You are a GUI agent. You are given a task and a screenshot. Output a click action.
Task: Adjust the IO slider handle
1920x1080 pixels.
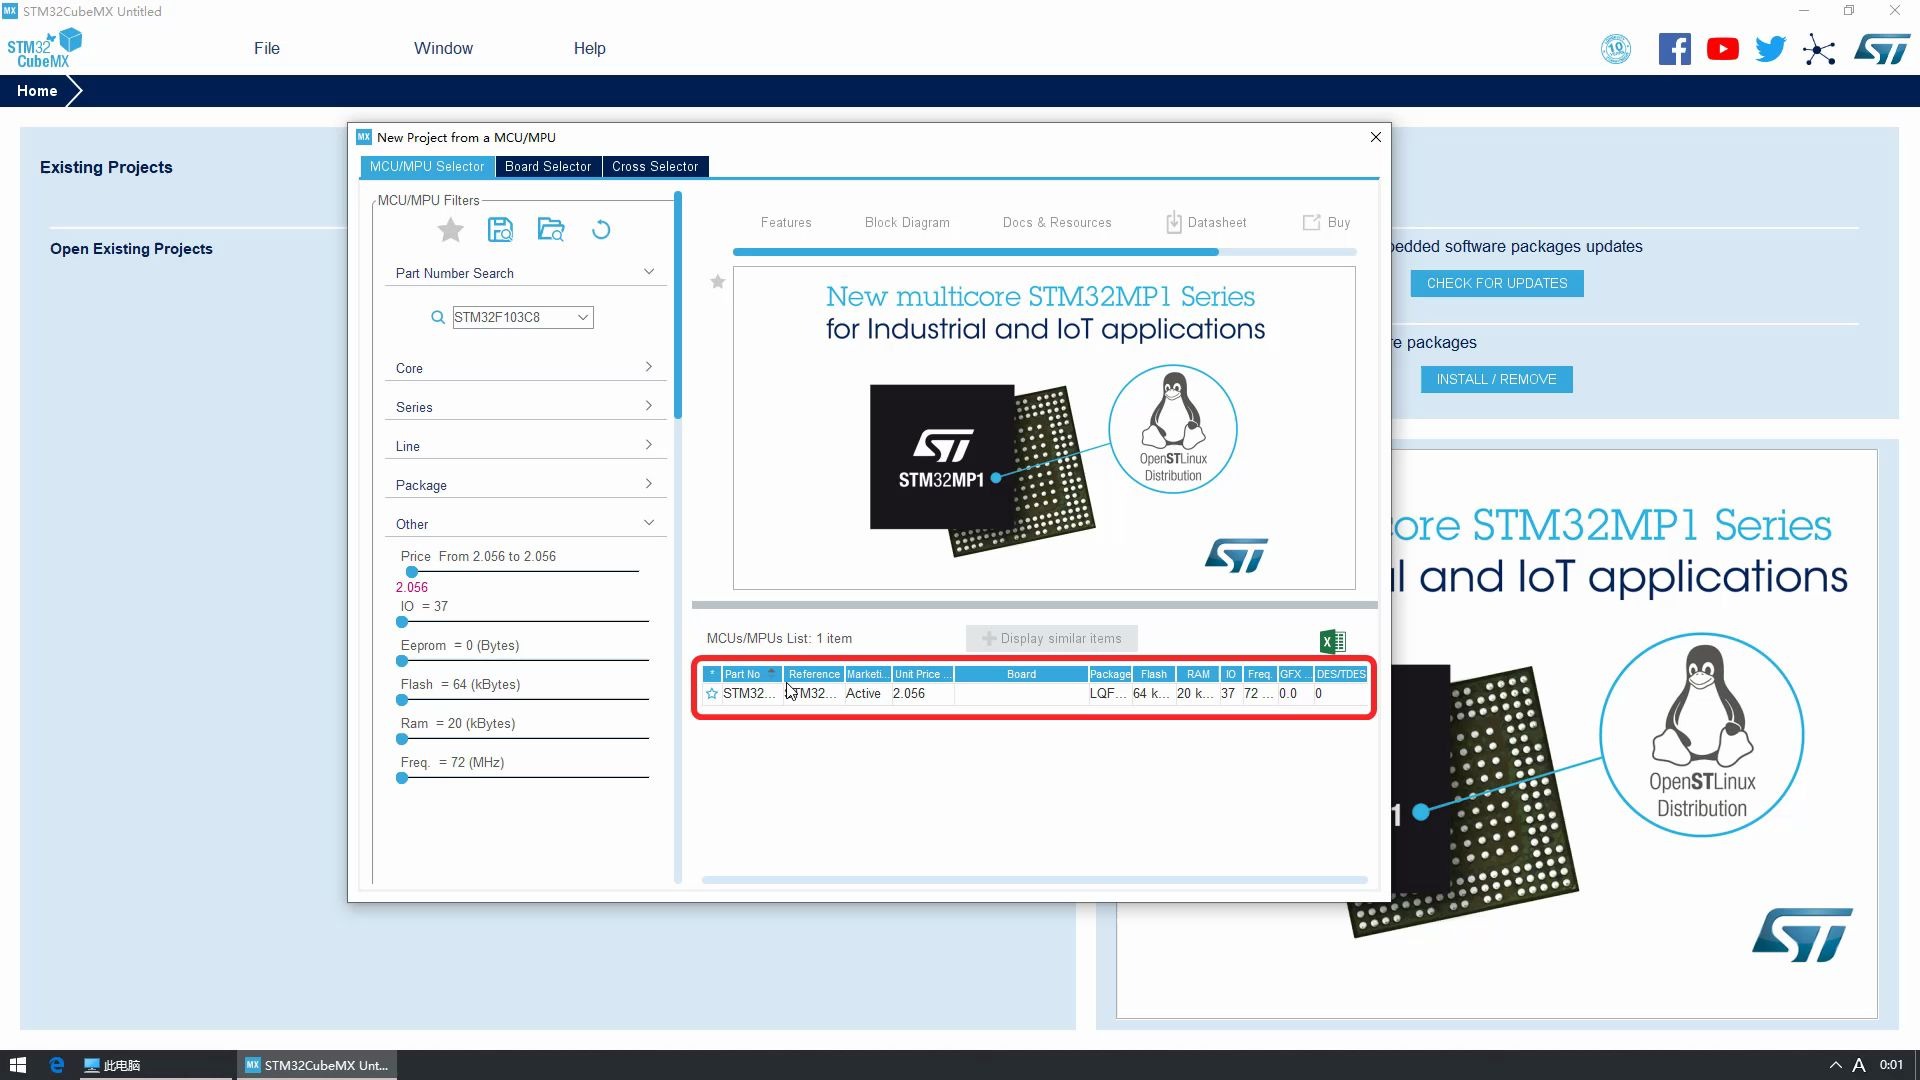402,622
